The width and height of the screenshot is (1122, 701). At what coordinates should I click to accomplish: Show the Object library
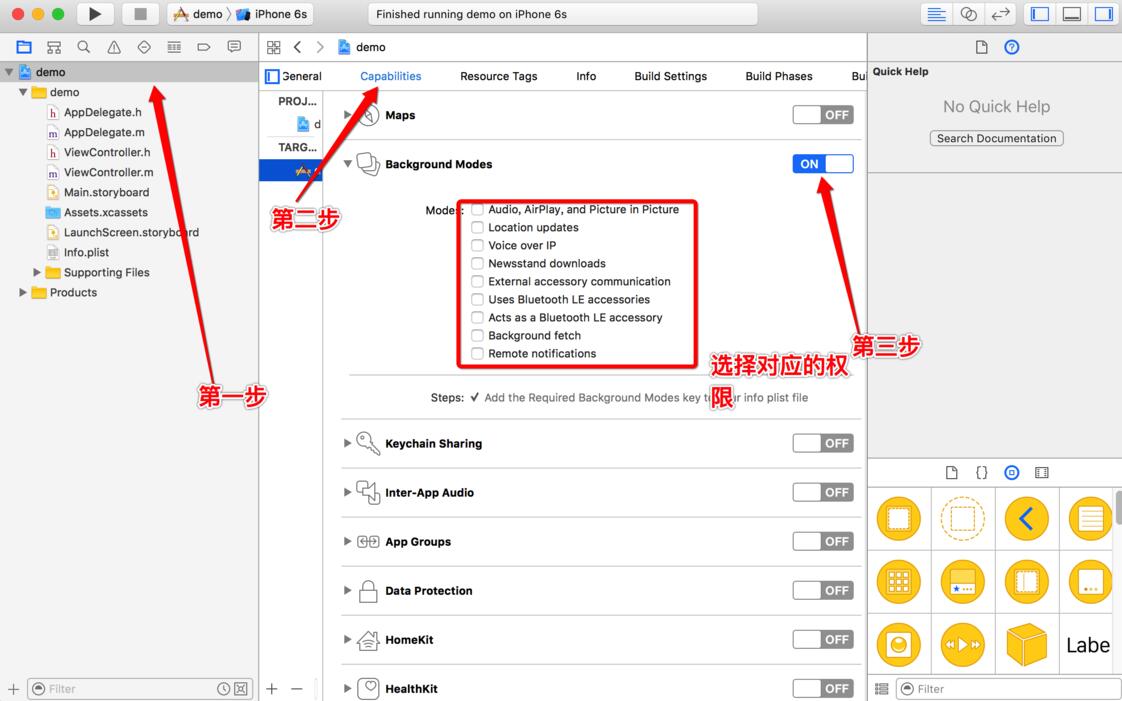point(1012,472)
